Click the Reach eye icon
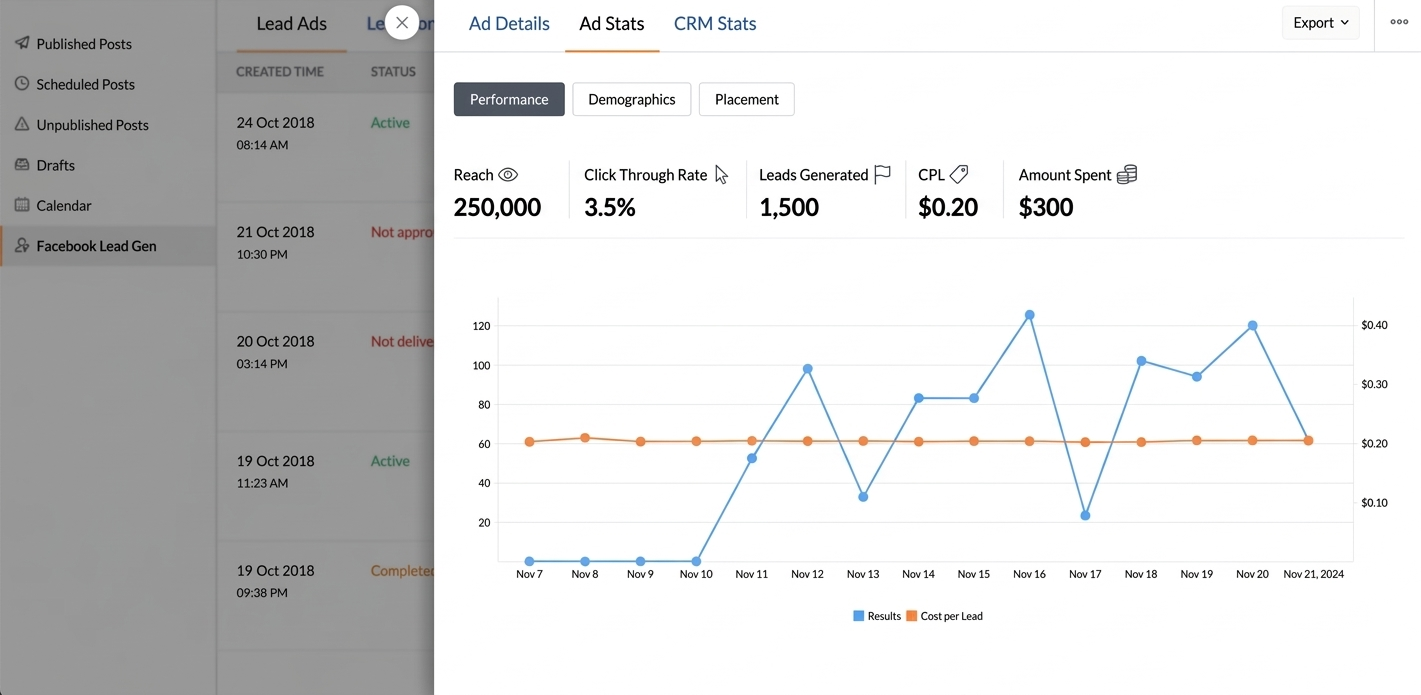Image resolution: width=1421 pixels, height=695 pixels. (x=508, y=175)
